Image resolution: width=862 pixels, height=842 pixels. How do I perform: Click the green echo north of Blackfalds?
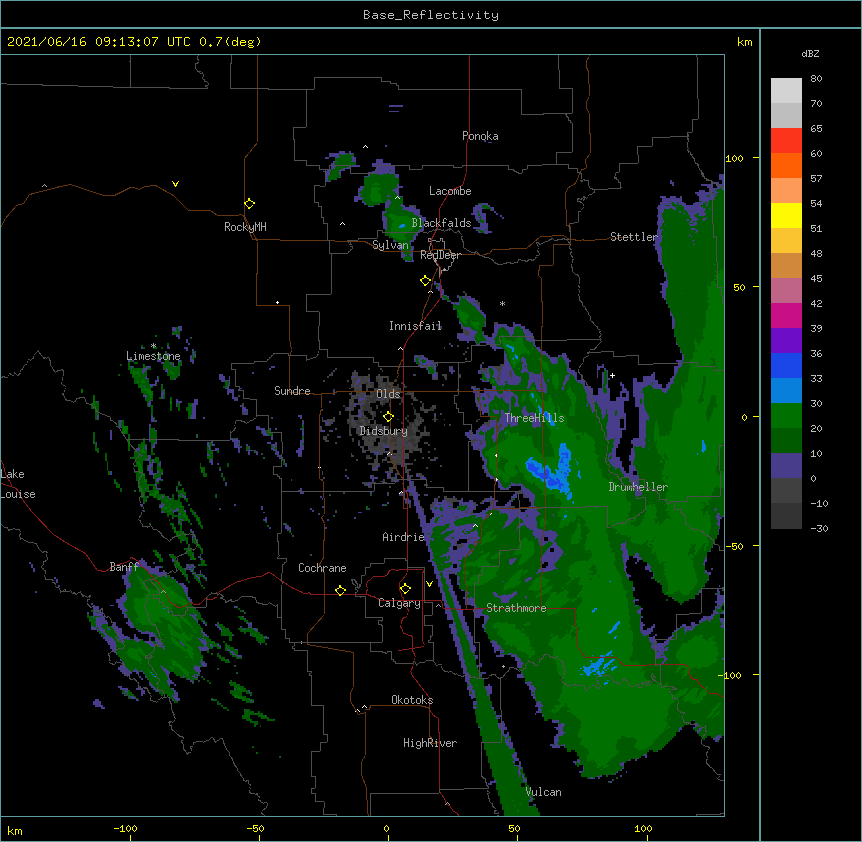click(377, 186)
